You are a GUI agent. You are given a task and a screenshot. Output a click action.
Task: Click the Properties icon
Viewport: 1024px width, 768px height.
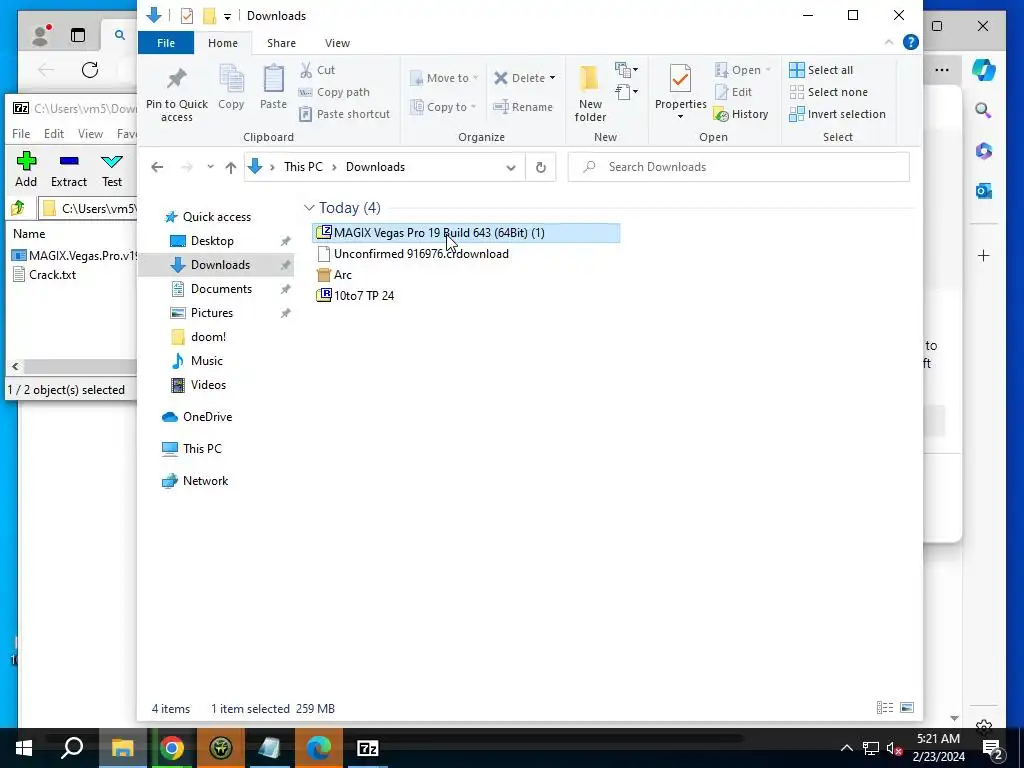tap(680, 80)
